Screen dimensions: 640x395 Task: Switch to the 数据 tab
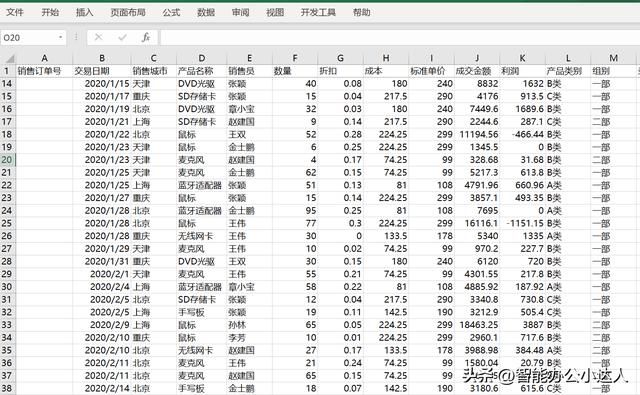click(206, 12)
